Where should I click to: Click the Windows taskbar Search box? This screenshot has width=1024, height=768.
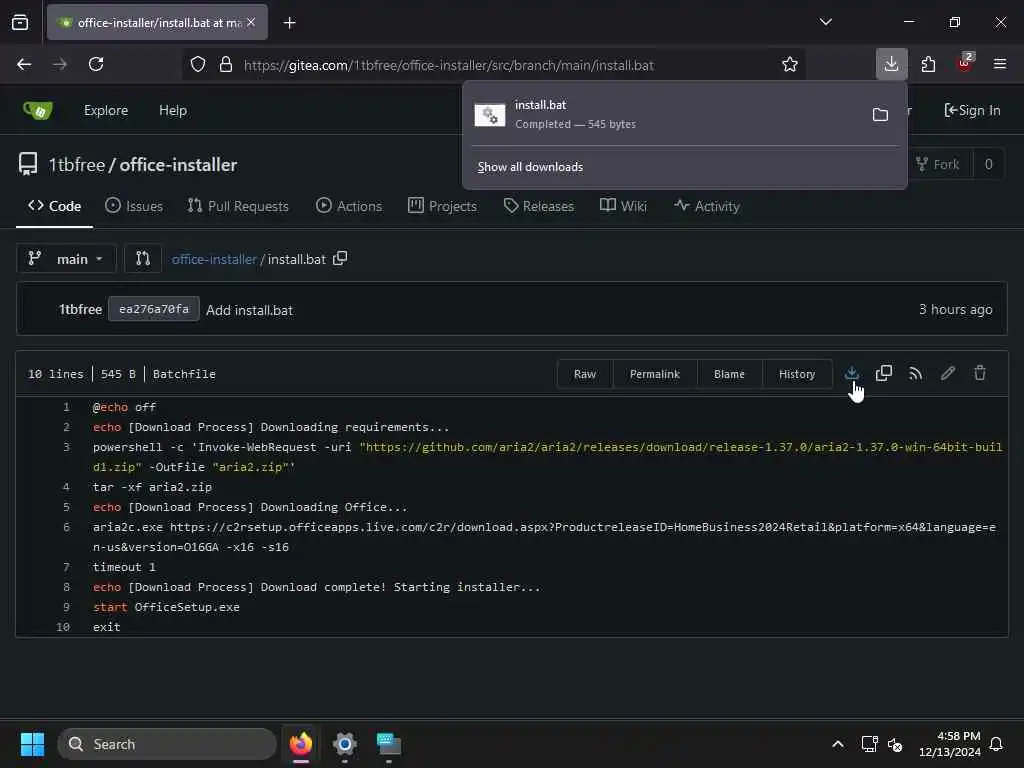coord(167,744)
